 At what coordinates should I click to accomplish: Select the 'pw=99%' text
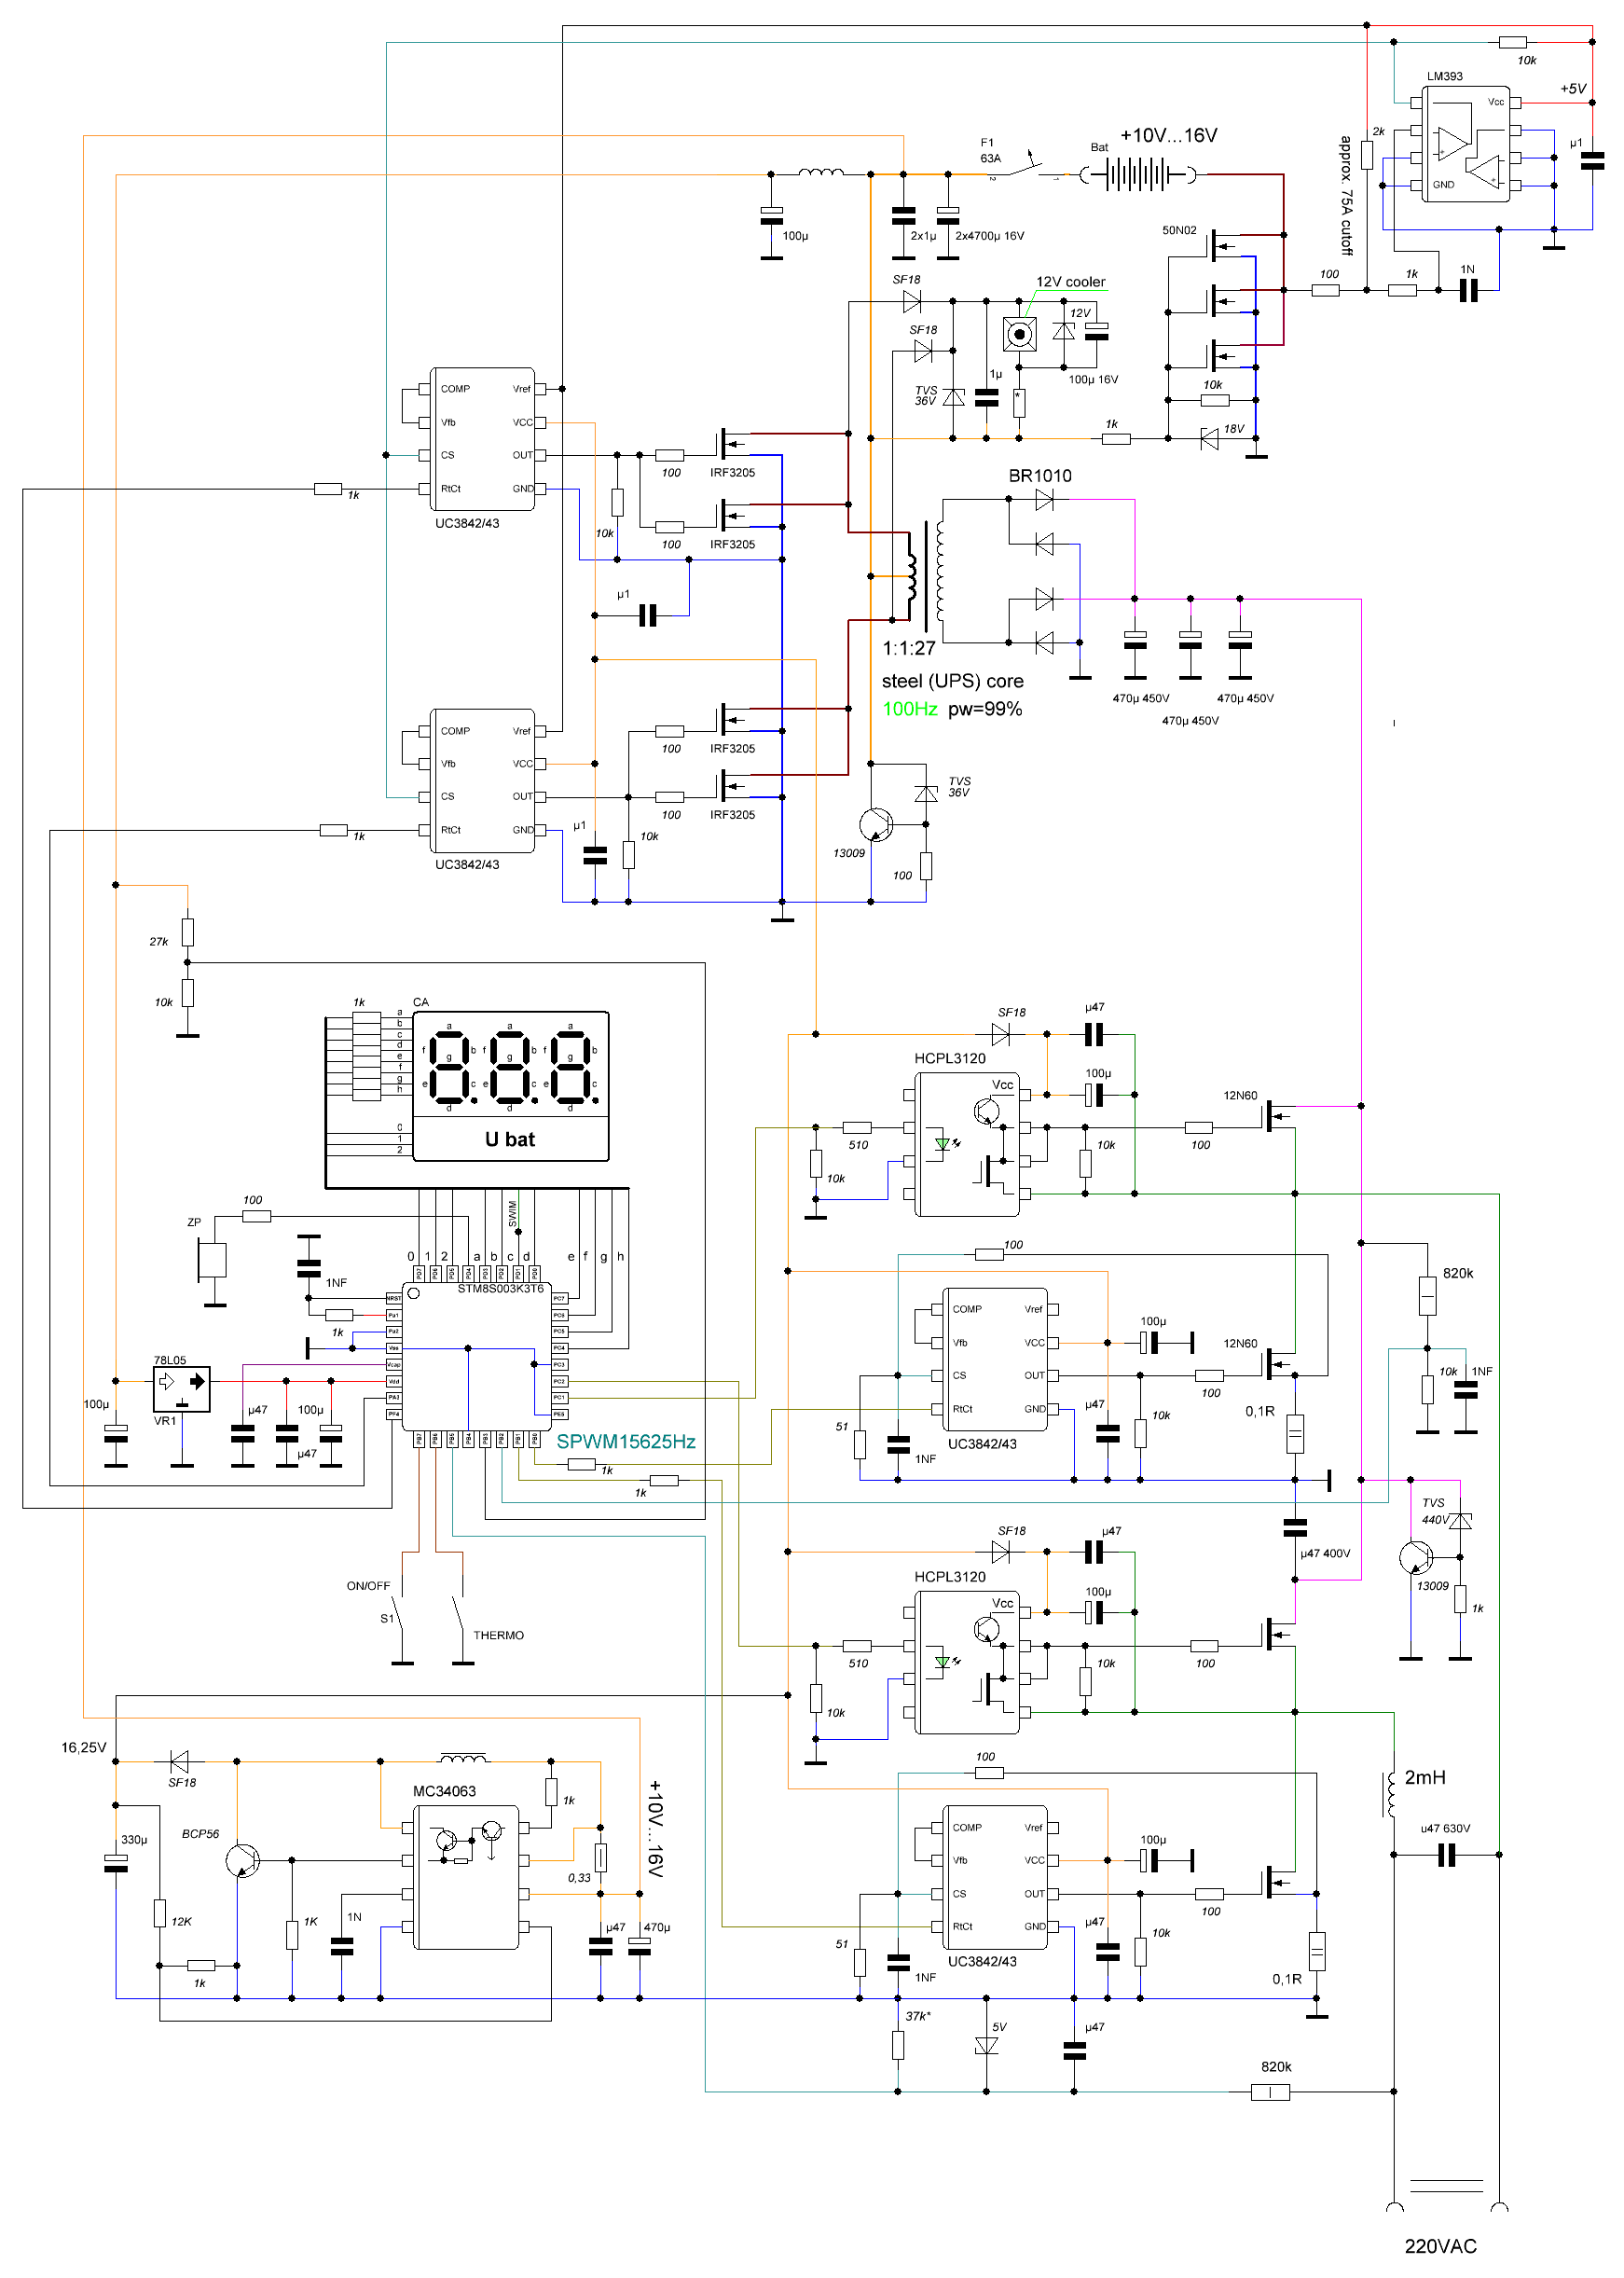coord(985,709)
